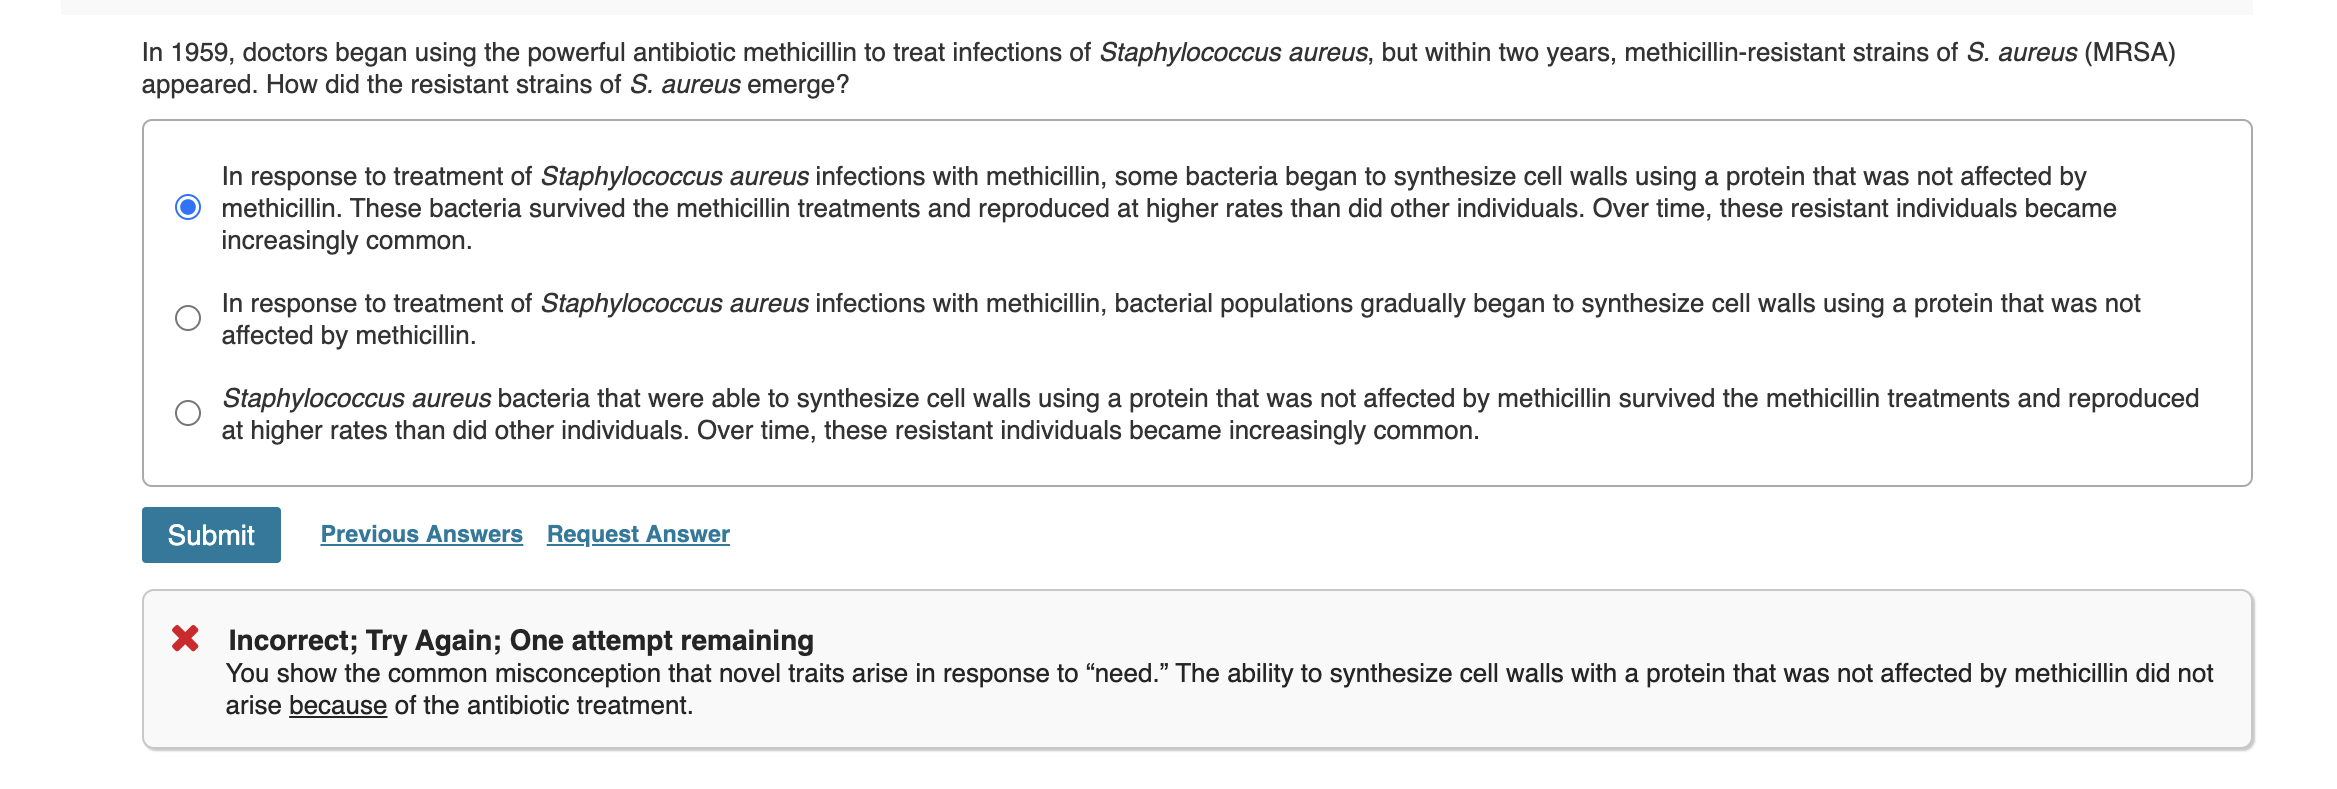The image size is (2337, 789).
Task: Click the selected radio button to confirm choice
Action: [x=187, y=207]
